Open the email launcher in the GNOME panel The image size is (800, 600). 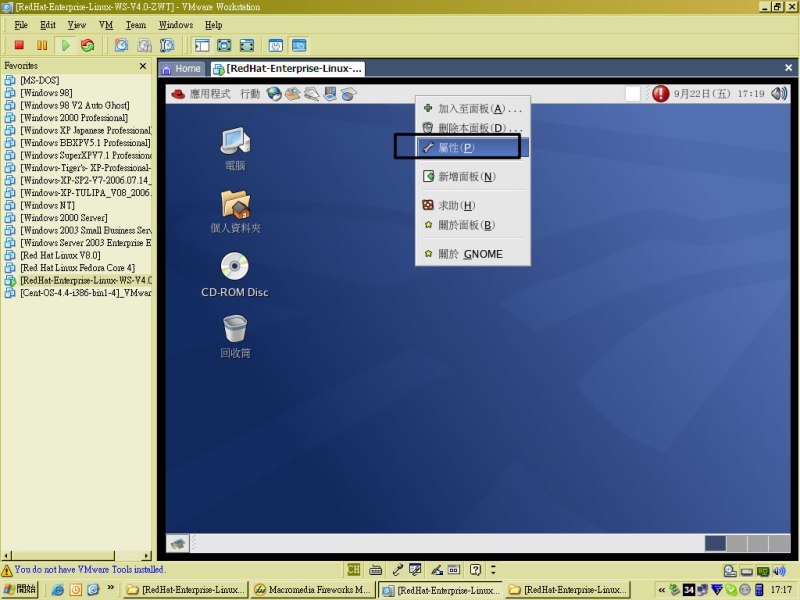pyautogui.click(x=293, y=94)
